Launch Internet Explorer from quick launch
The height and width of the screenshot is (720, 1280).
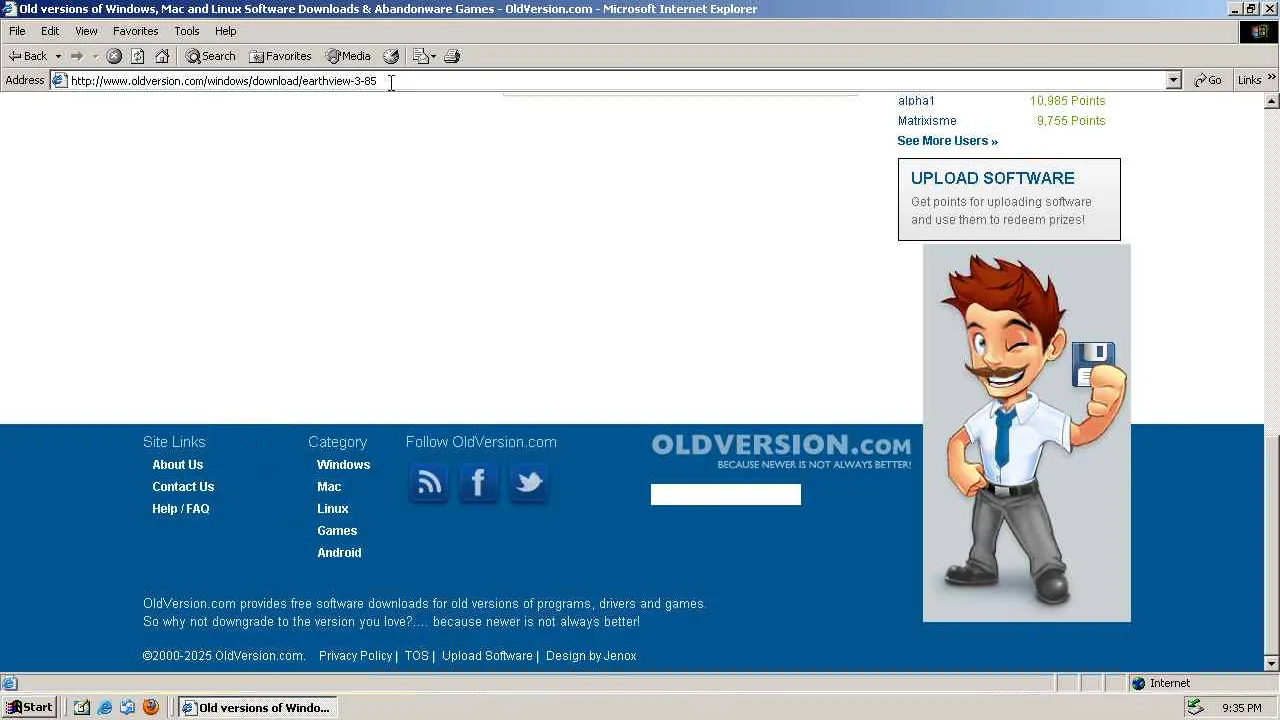pos(104,707)
